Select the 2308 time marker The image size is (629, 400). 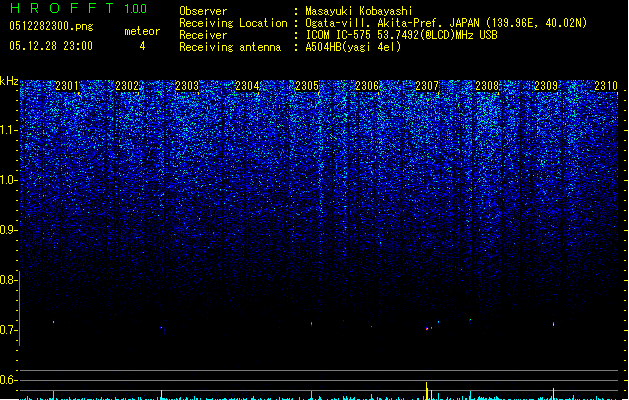pos(487,86)
